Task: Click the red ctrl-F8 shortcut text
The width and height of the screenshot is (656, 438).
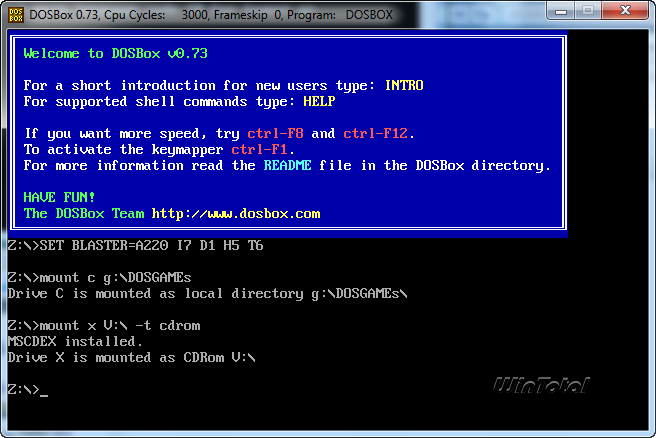Action: [x=275, y=133]
